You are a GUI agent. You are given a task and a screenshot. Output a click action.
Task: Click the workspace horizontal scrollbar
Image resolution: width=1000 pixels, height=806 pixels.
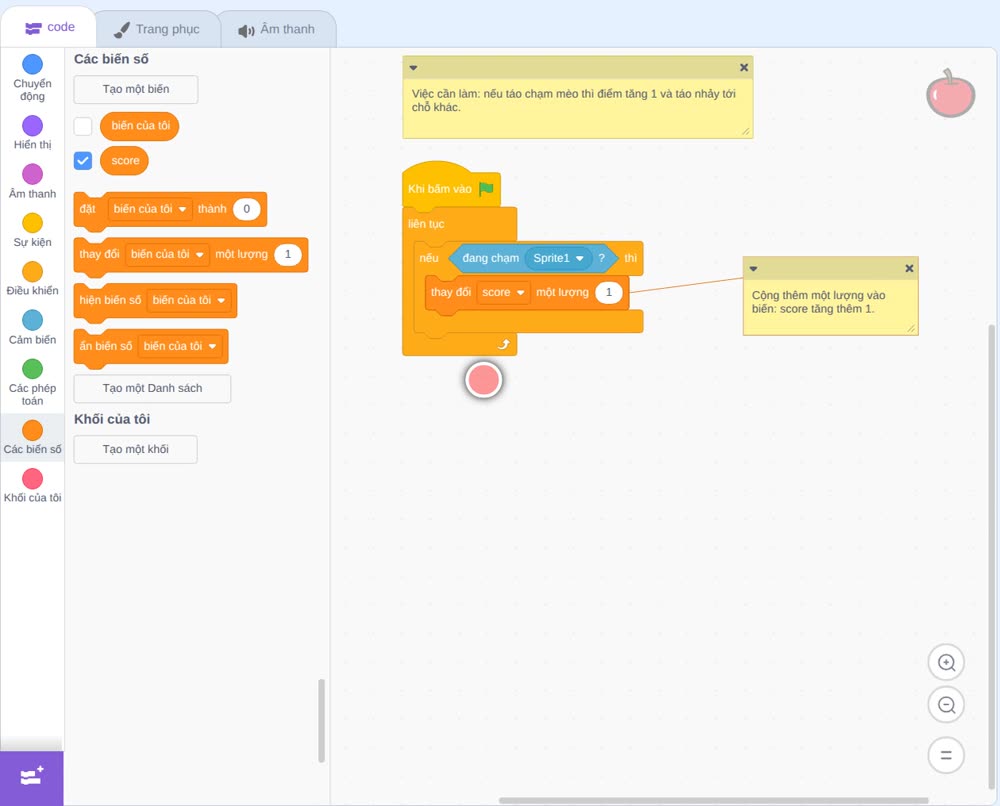tap(713, 800)
